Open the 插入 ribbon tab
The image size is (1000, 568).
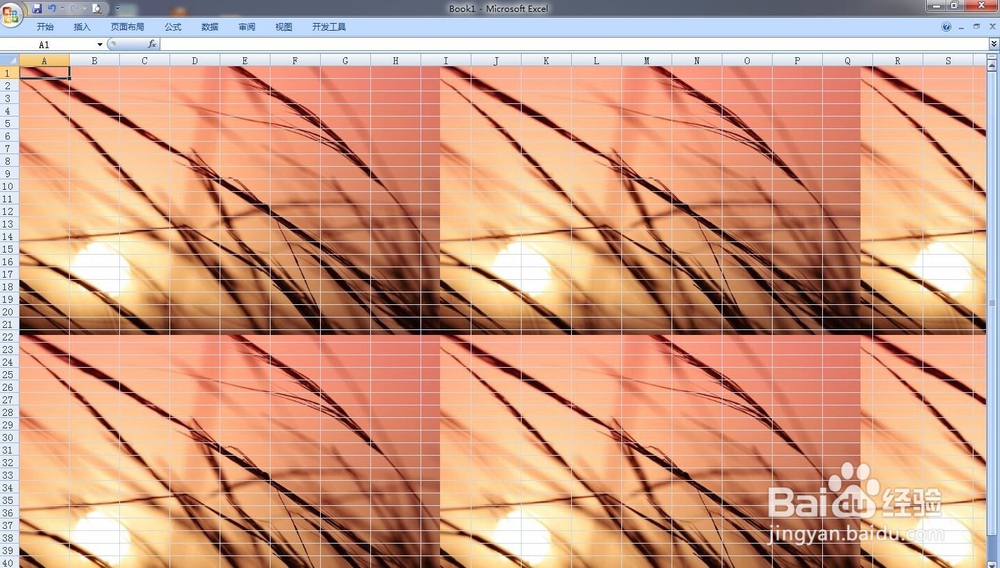tap(82, 27)
